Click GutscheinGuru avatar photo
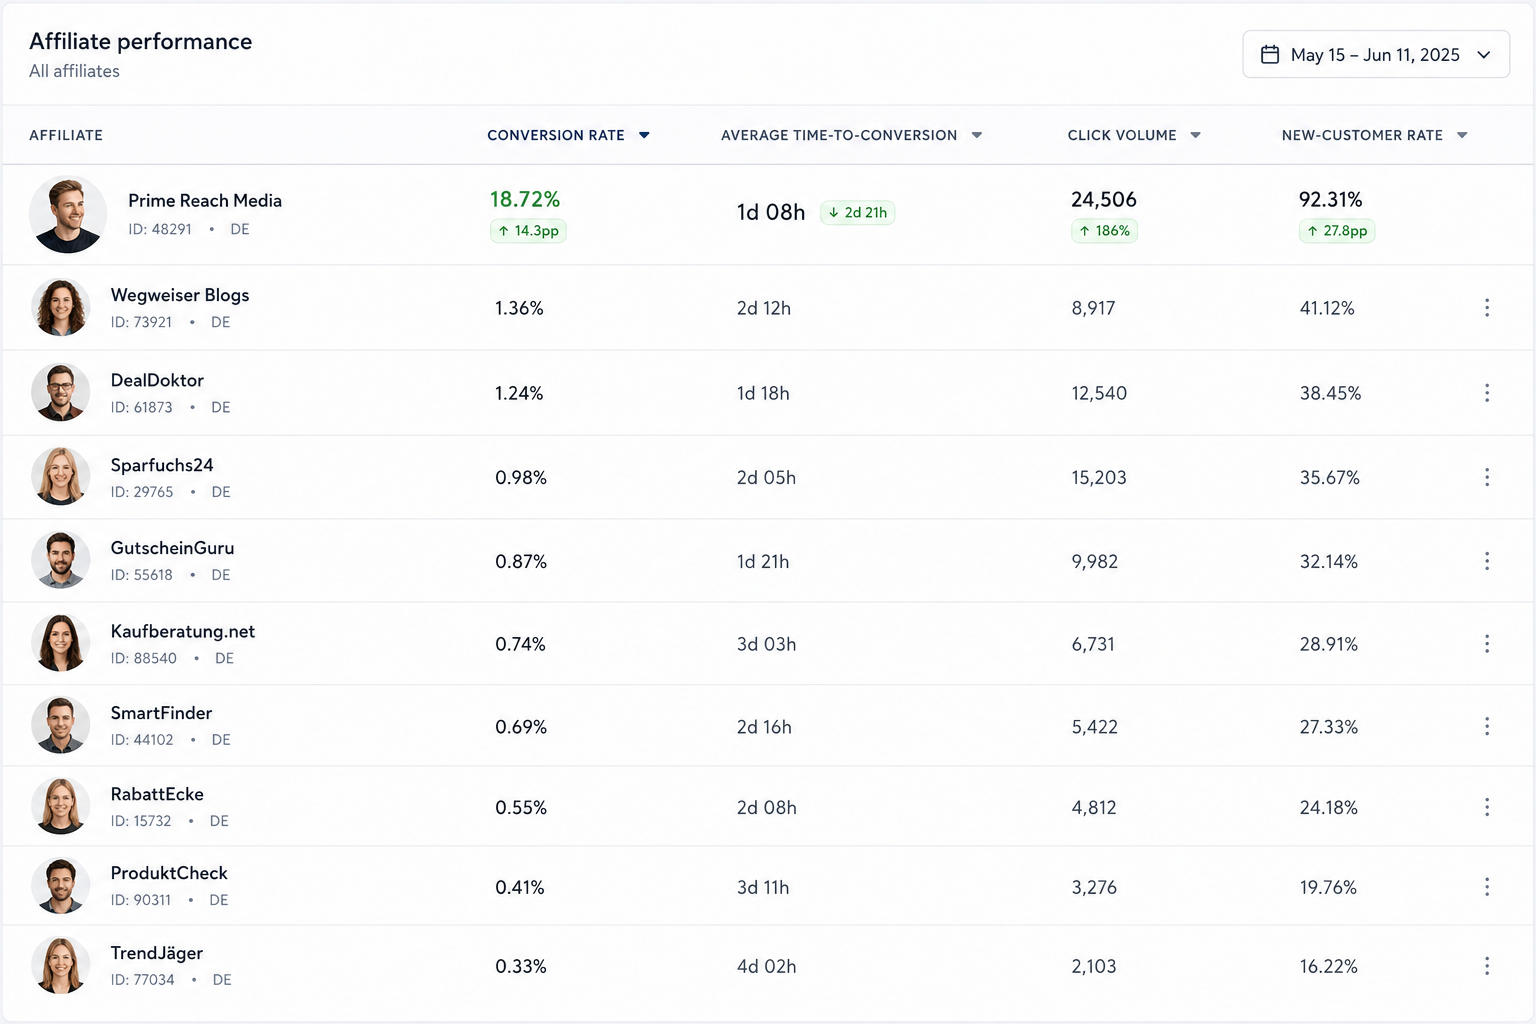This screenshot has width=1536, height=1024. 61,560
